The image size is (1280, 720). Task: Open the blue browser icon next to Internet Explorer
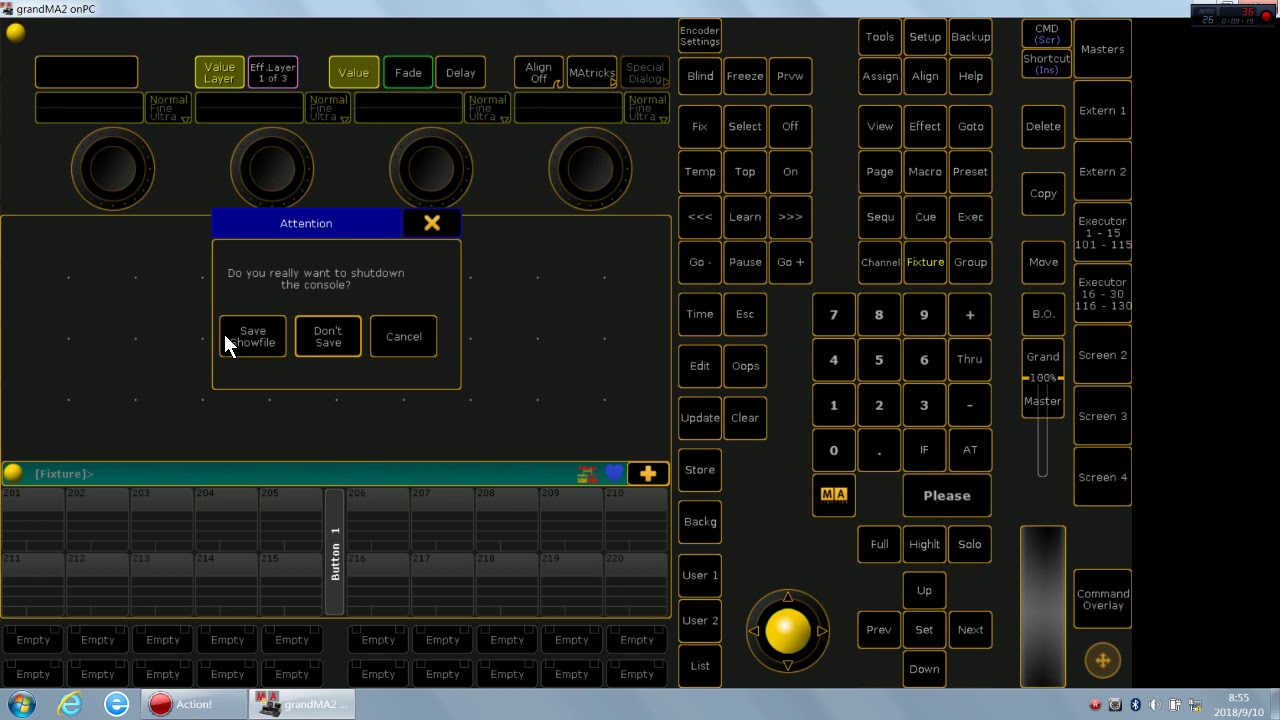116,704
